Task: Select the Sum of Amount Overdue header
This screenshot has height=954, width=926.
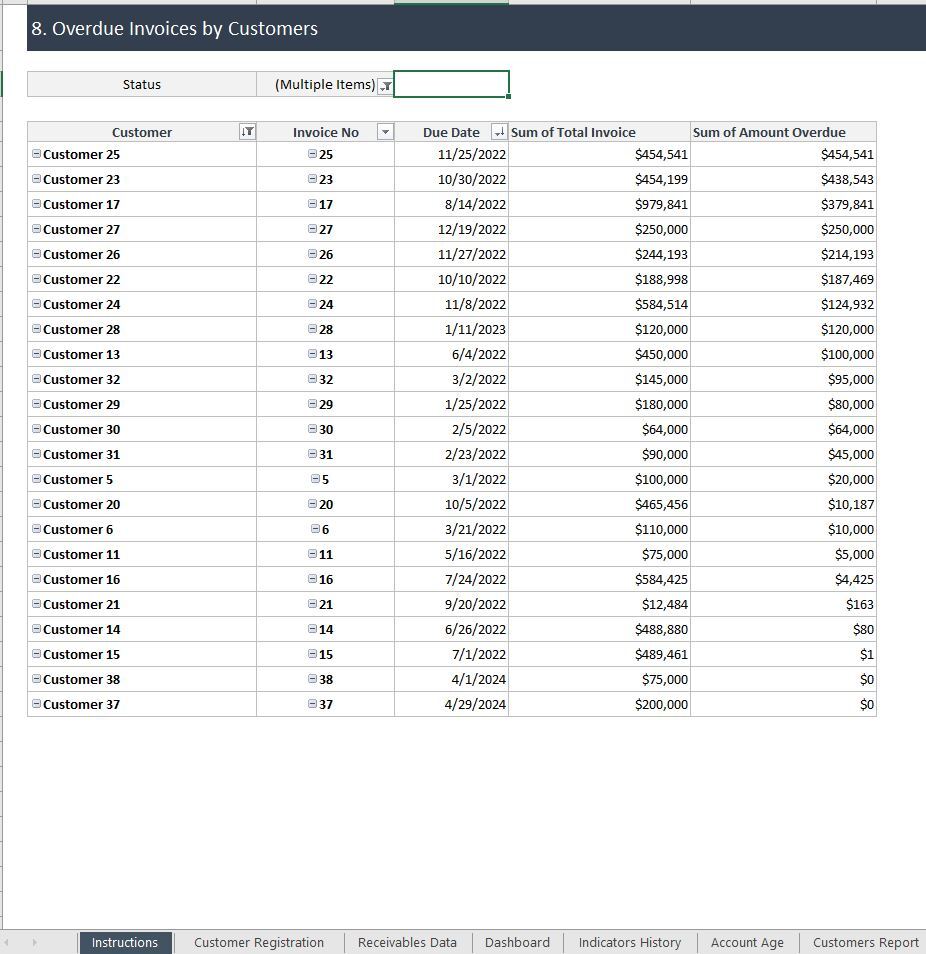Action: [x=783, y=132]
